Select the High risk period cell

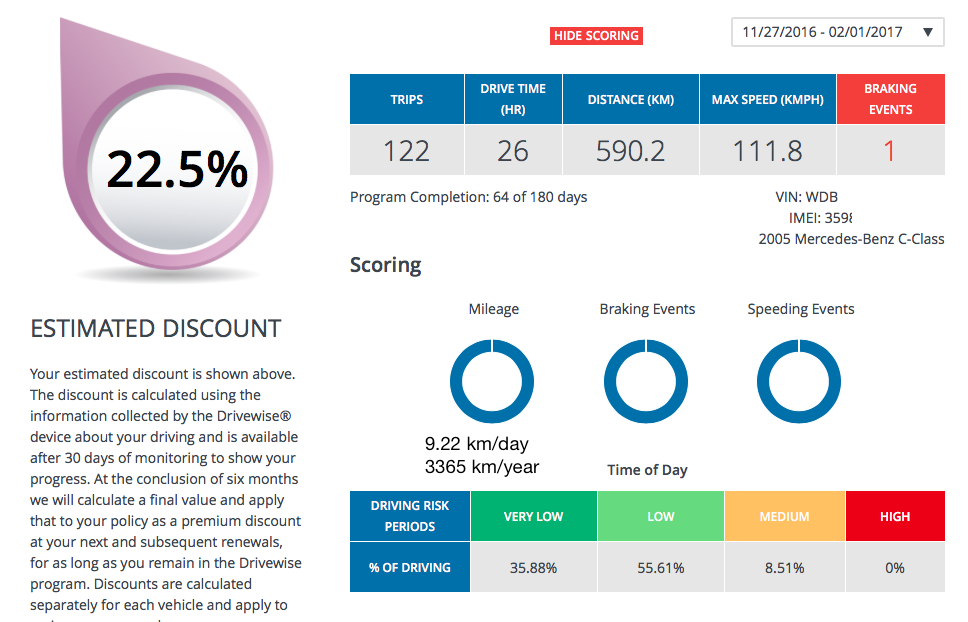point(895,515)
